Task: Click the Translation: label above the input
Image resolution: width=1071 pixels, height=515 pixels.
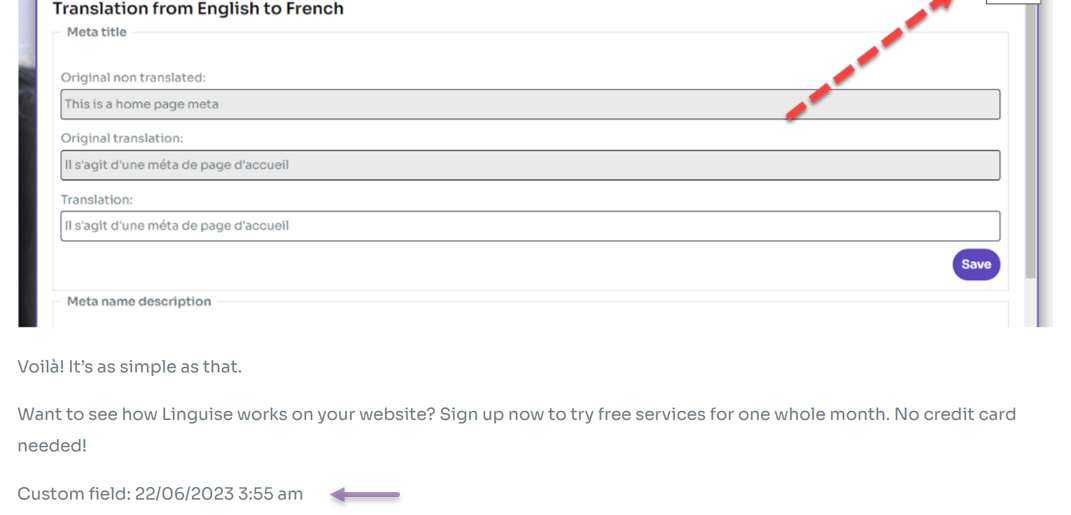Action: 96,200
